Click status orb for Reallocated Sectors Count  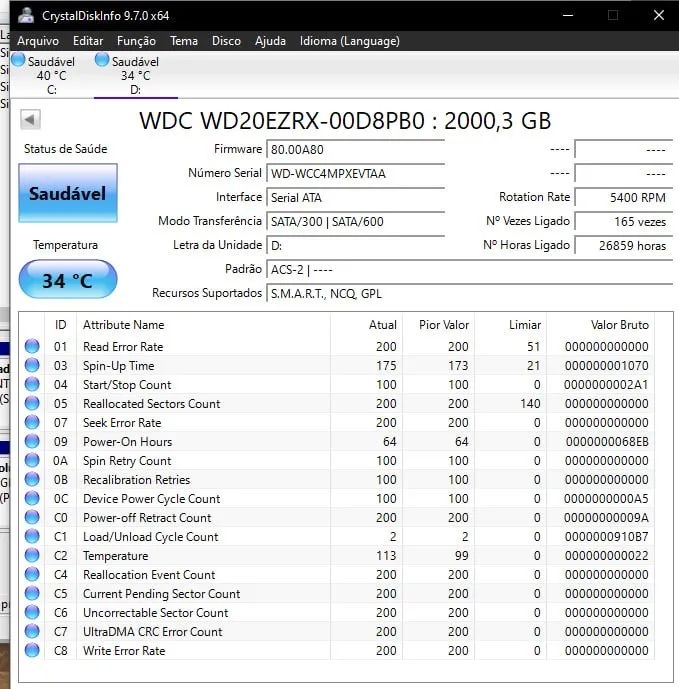tap(32, 403)
